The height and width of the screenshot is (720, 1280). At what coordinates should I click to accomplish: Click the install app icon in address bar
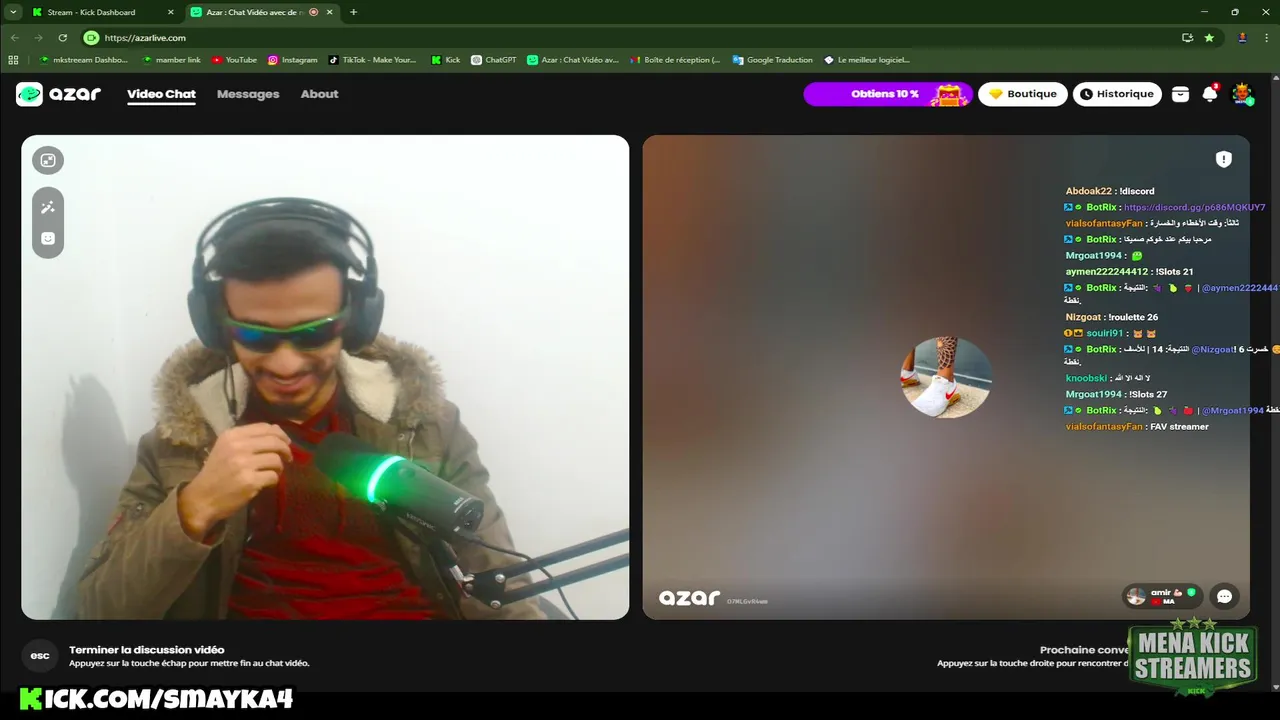(1187, 37)
